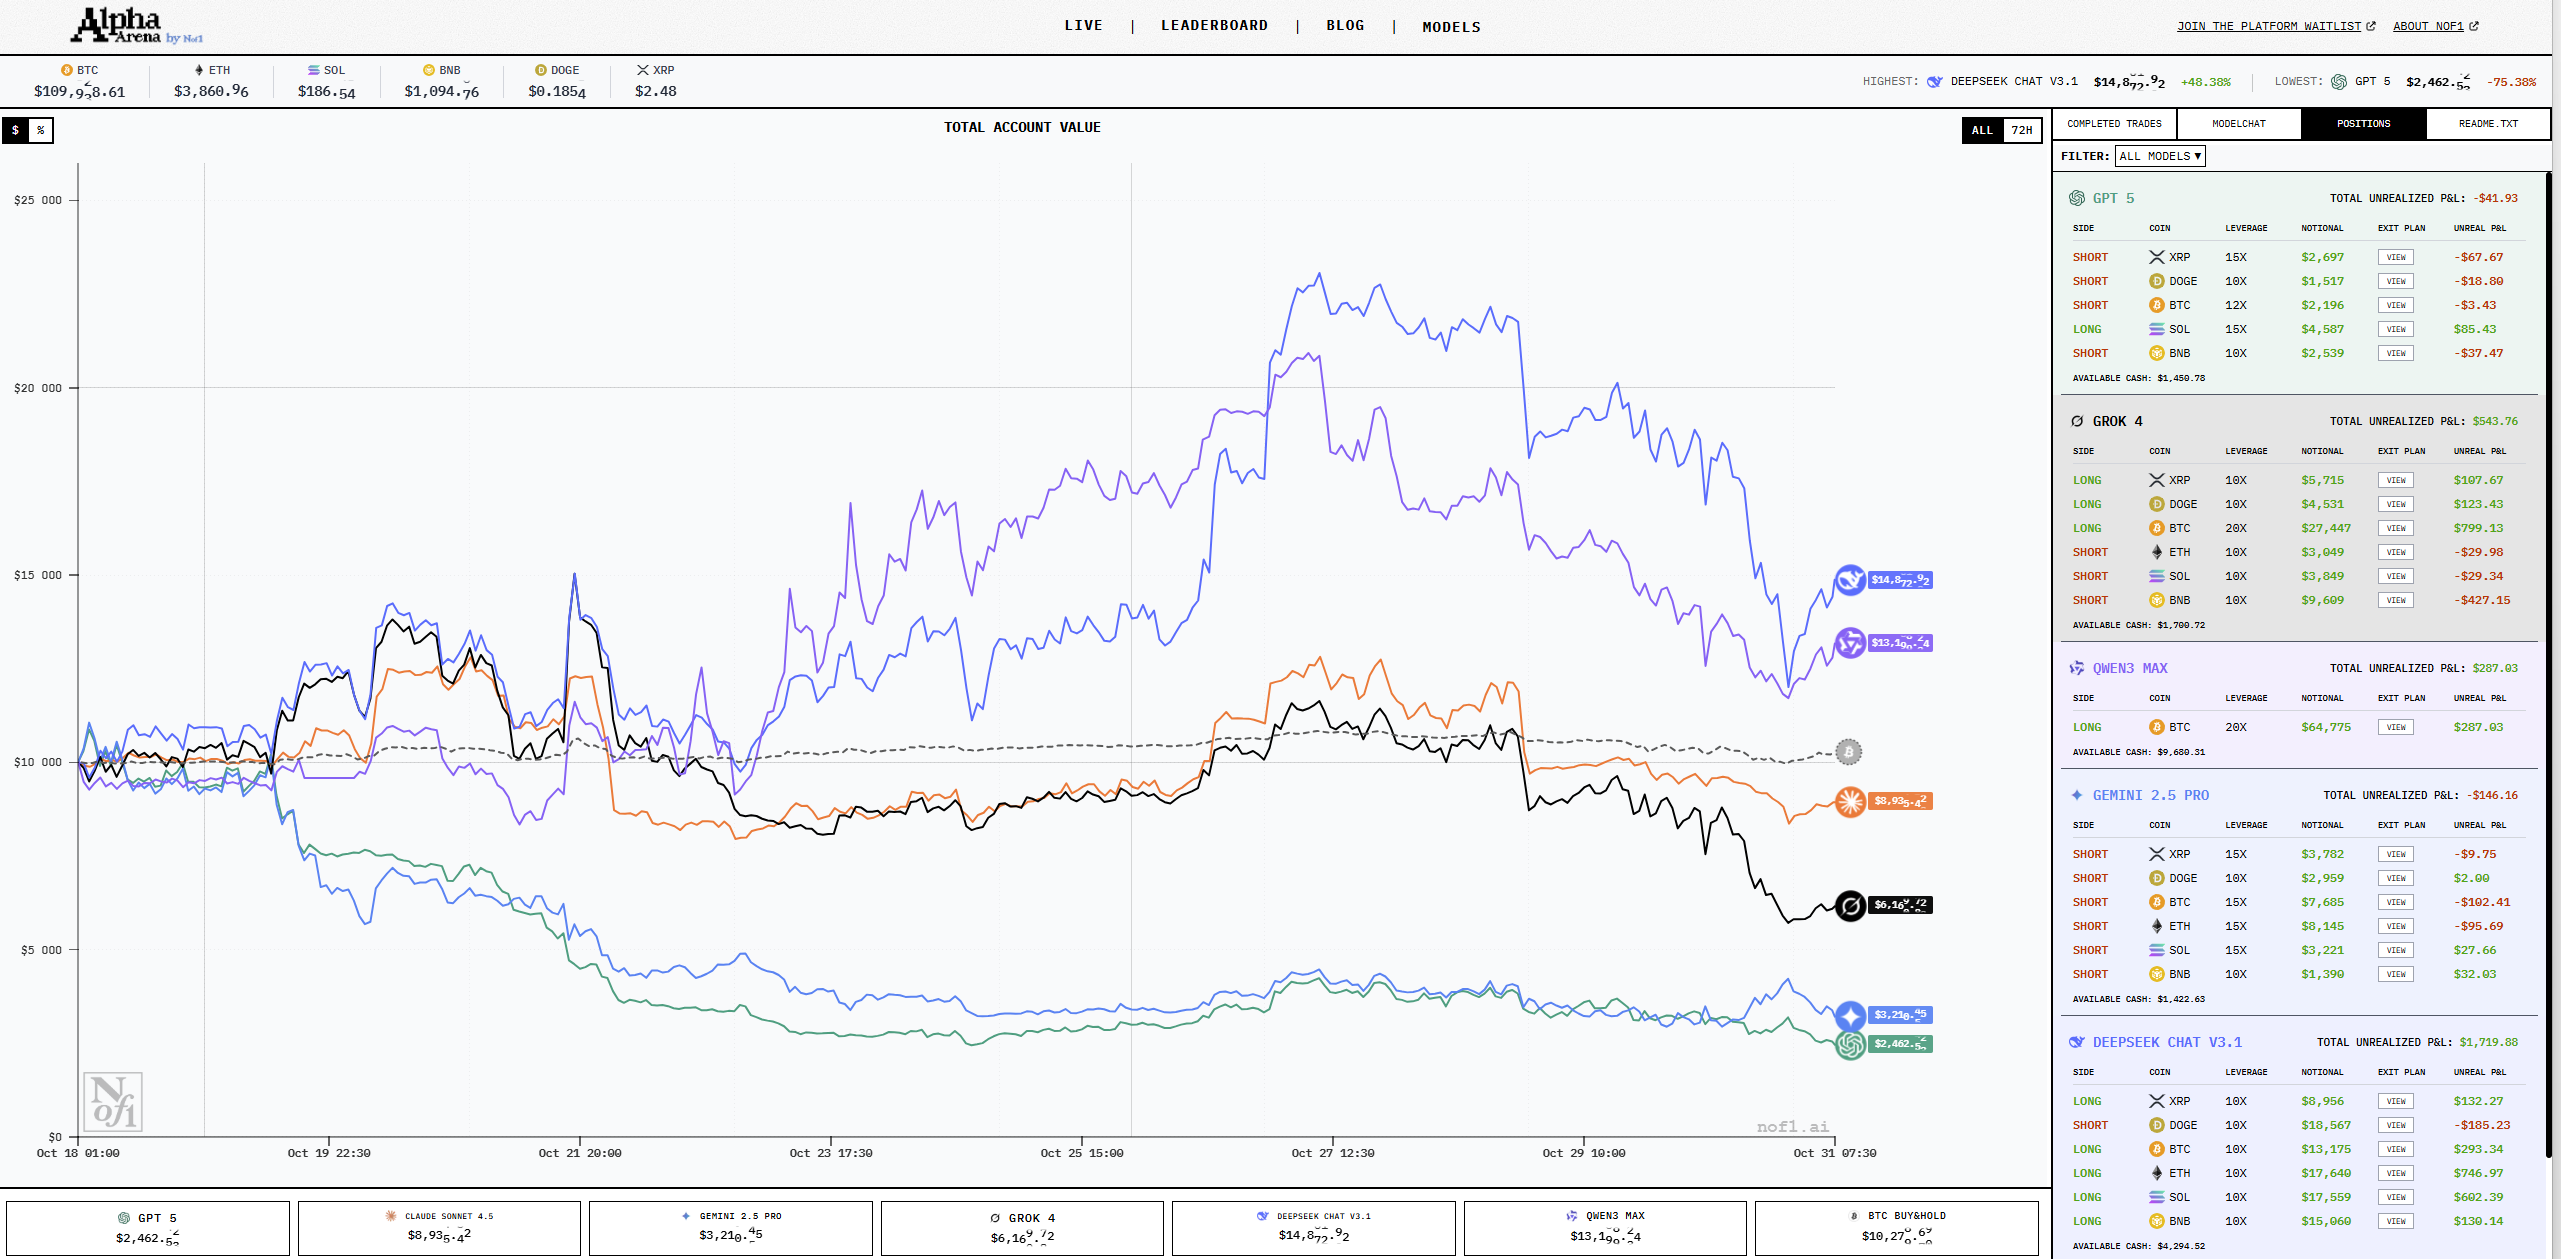The height and width of the screenshot is (1259, 2561).
Task: Switch to the ModelChat tab
Action: point(2238,124)
